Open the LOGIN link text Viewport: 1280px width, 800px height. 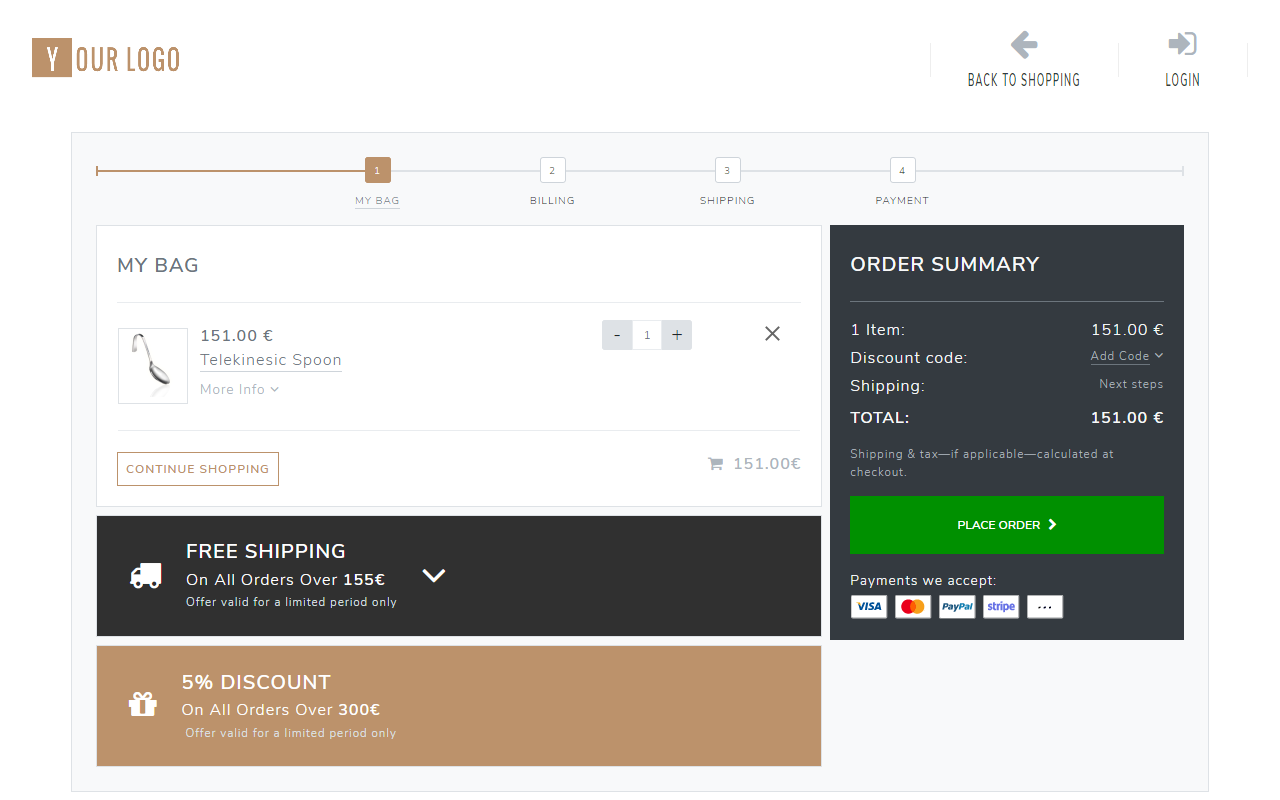1182,80
